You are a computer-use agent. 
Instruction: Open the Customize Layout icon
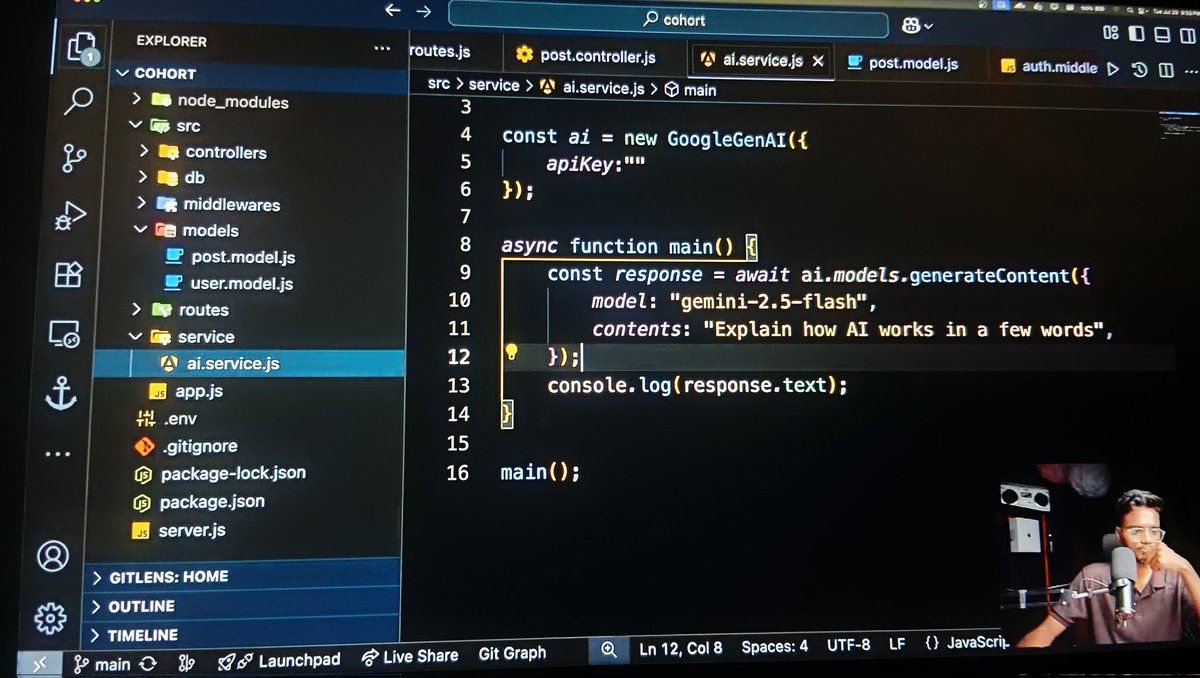[1112, 32]
